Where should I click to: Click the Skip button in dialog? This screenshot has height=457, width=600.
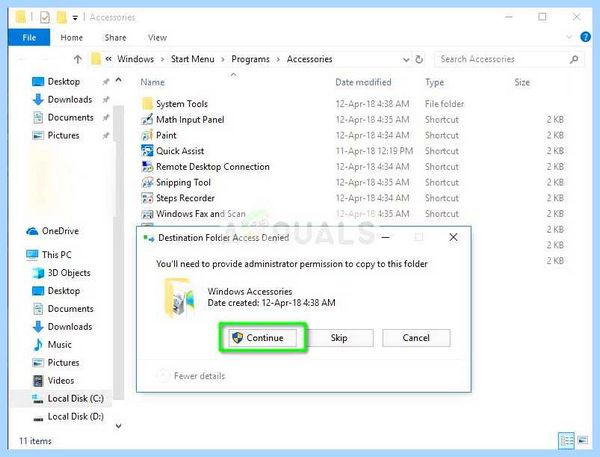(339, 338)
